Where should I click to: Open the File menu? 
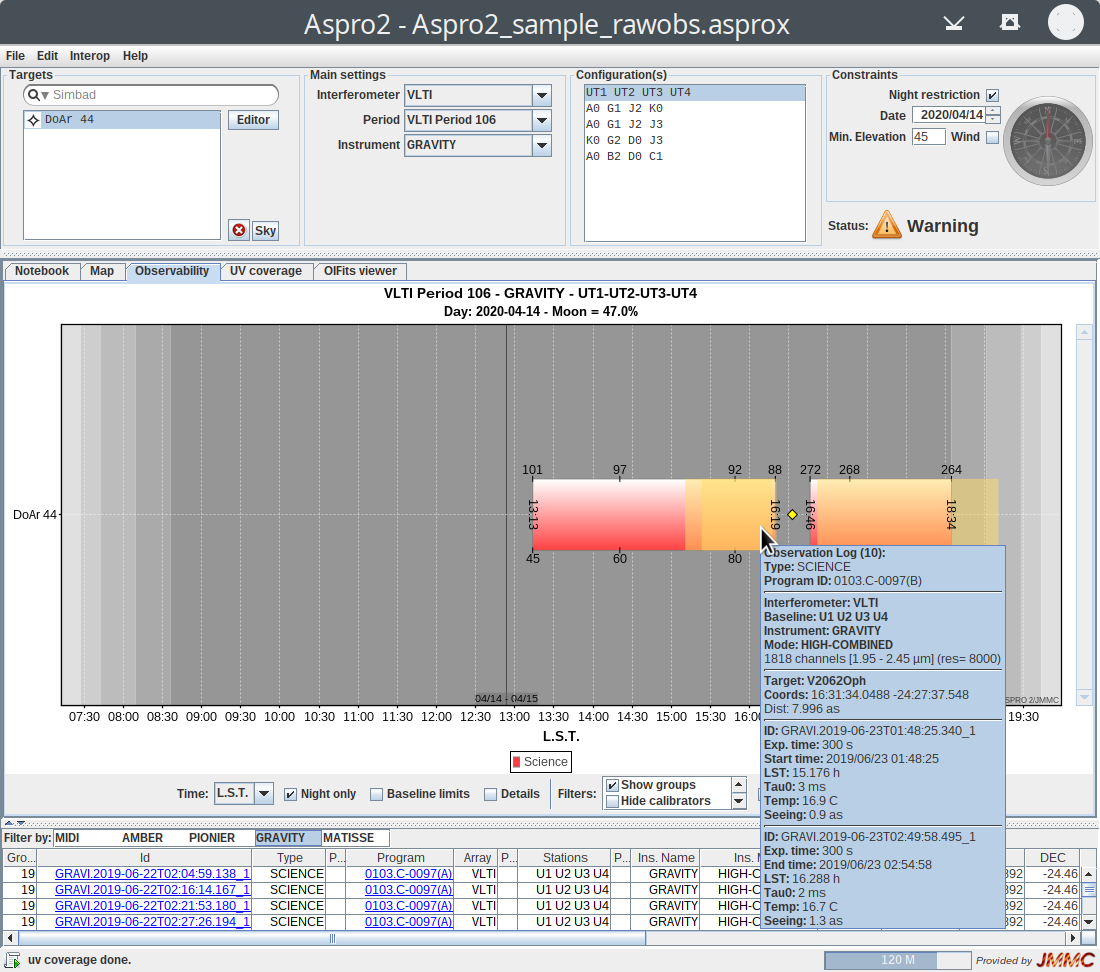pyautogui.click(x=15, y=56)
